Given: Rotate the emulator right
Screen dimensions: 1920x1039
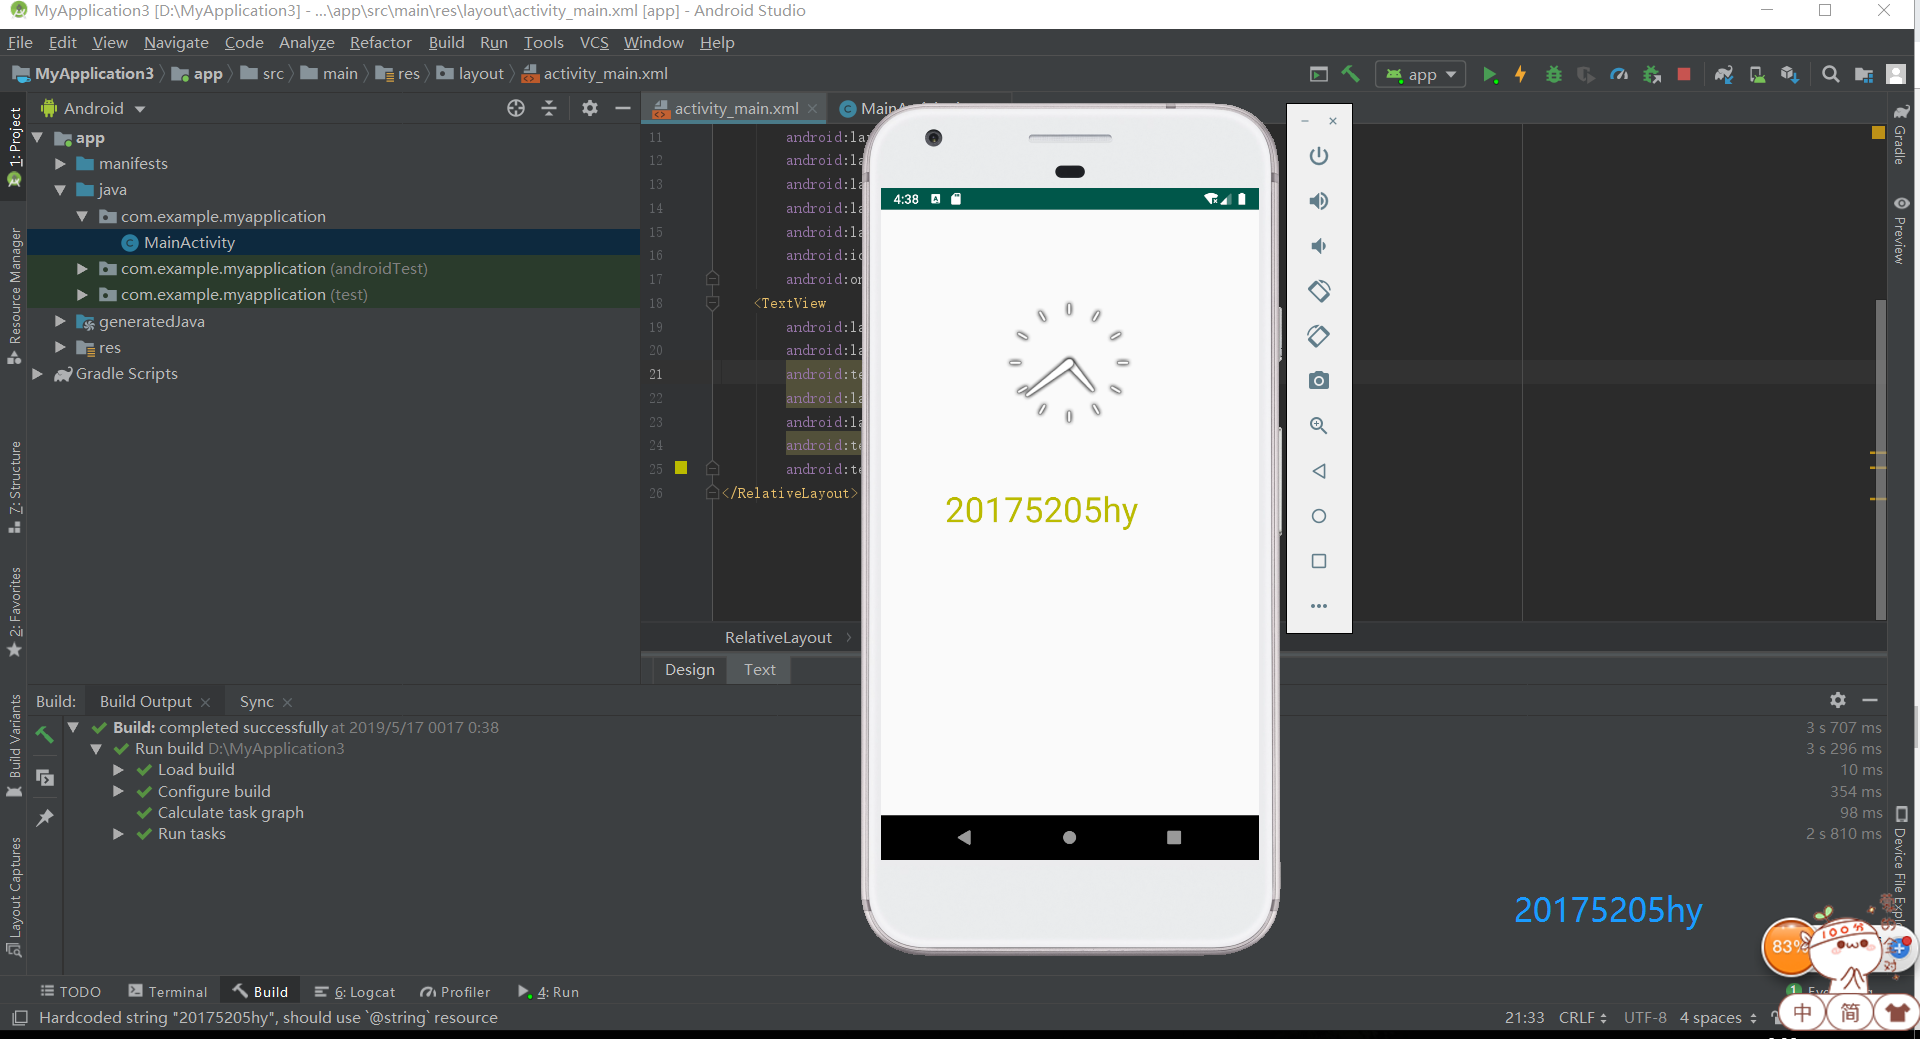Looking at the screenshot, I should coord(1319,336).
